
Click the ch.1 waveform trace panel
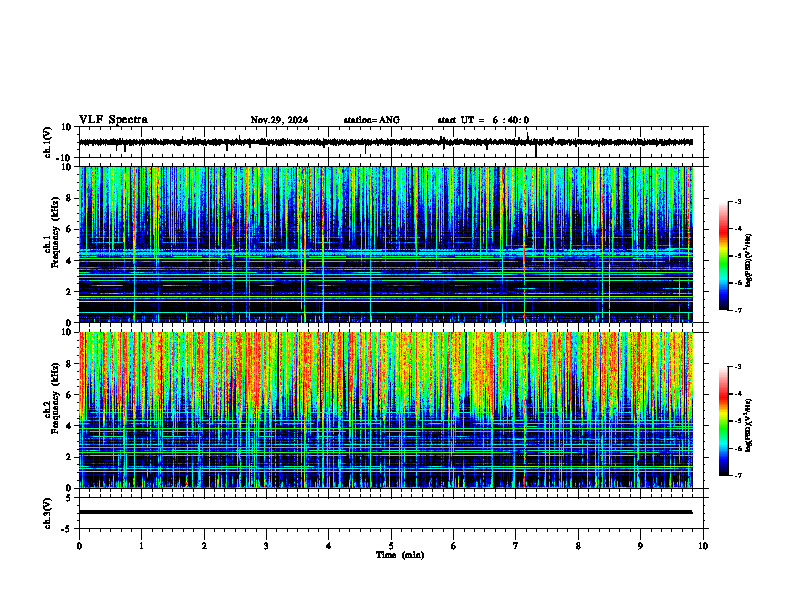tap(393, 142)
